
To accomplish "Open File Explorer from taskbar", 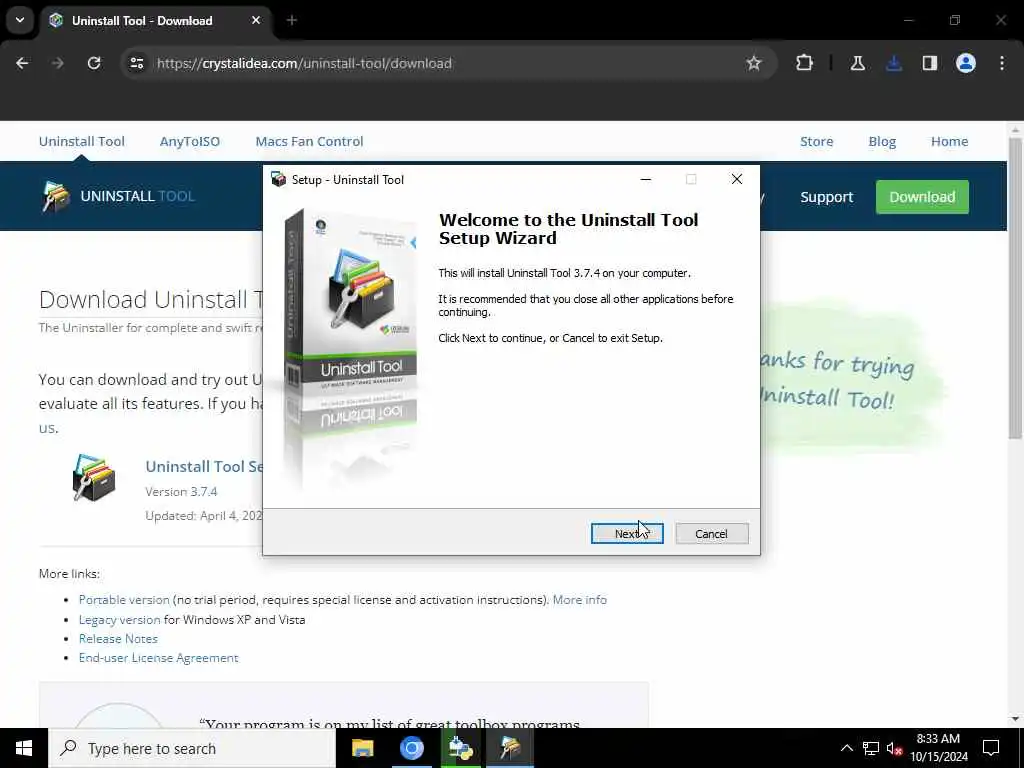I will pyautogui.click(x=362, y=748).
